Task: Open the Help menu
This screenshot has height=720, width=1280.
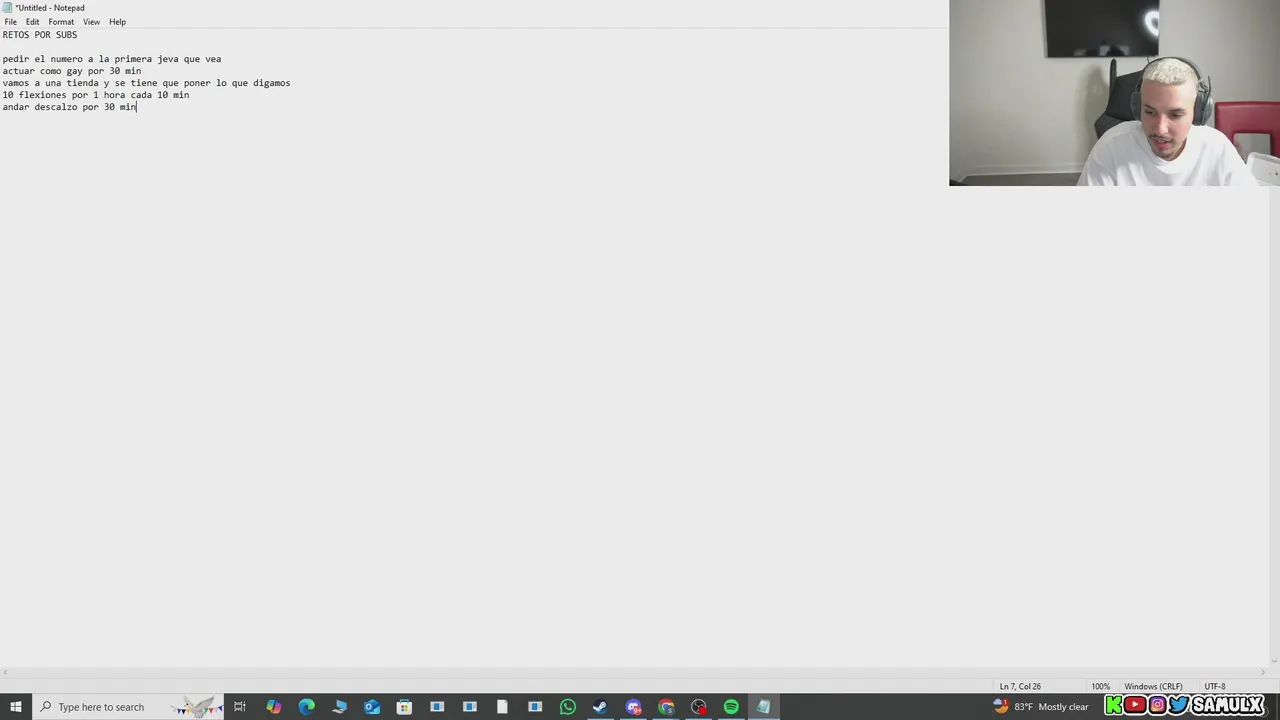Action: click(x=117, y=21)
